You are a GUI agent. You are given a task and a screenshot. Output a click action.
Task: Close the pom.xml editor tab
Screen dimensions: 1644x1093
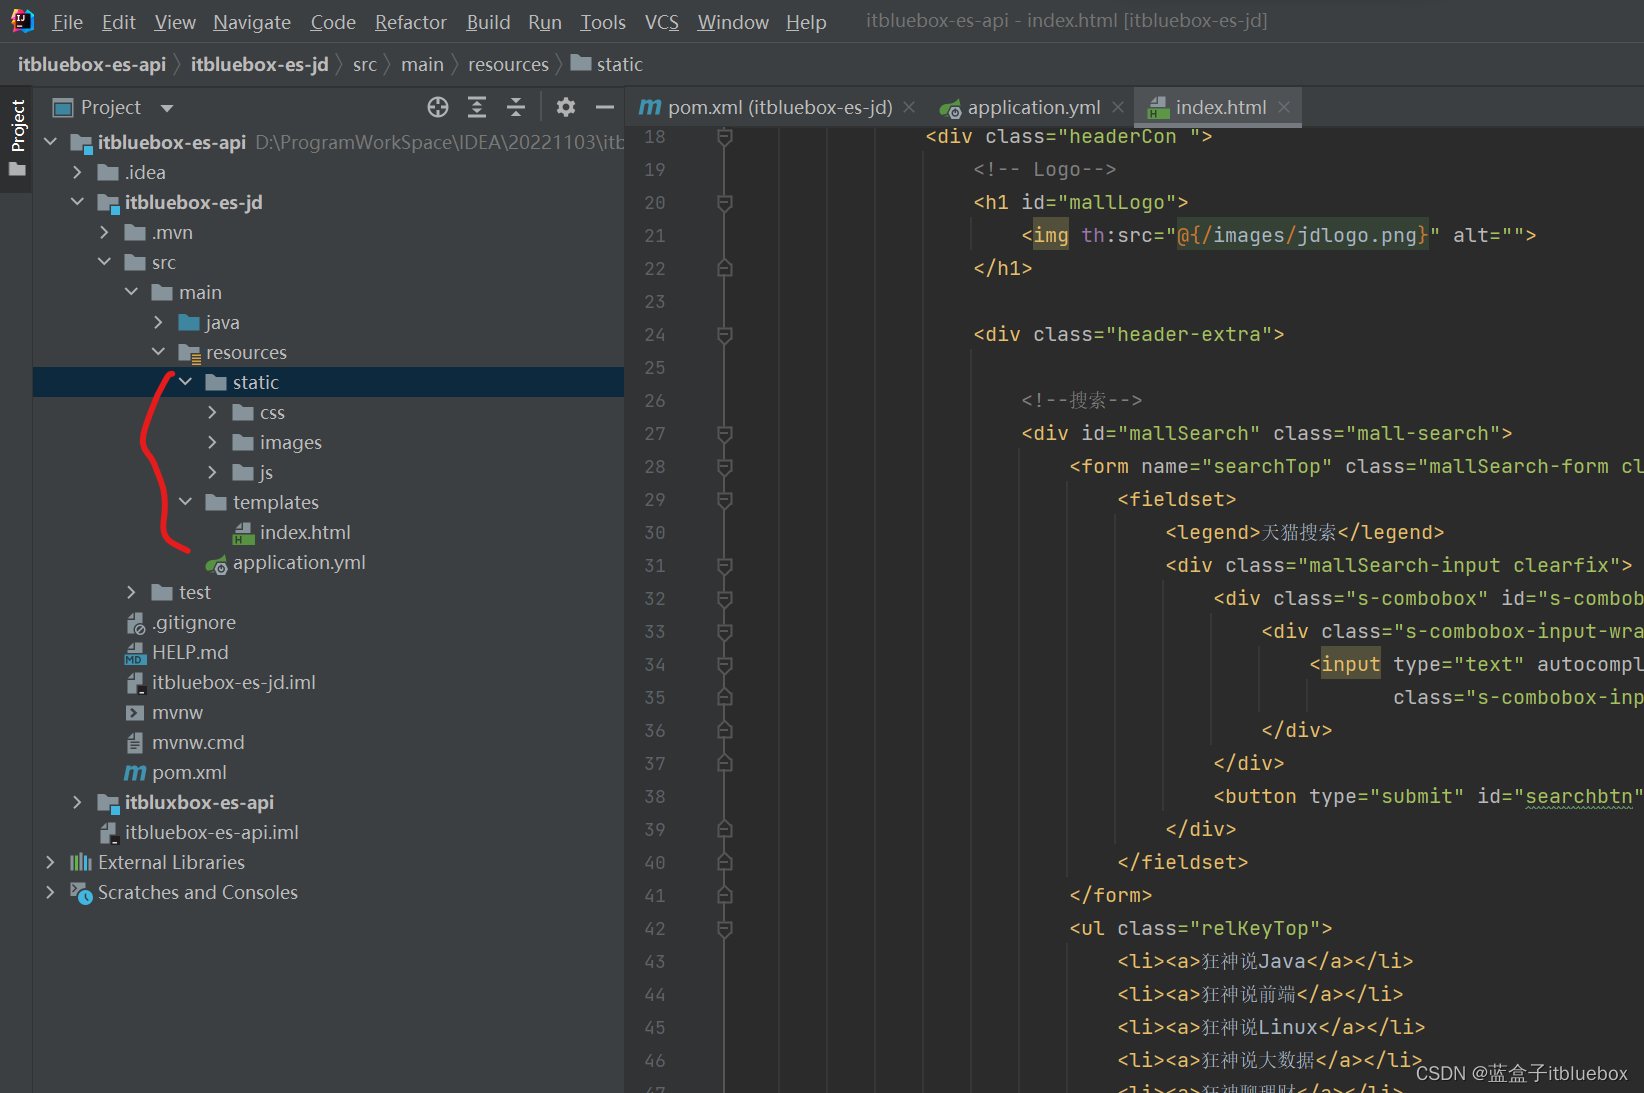[909, 107]
